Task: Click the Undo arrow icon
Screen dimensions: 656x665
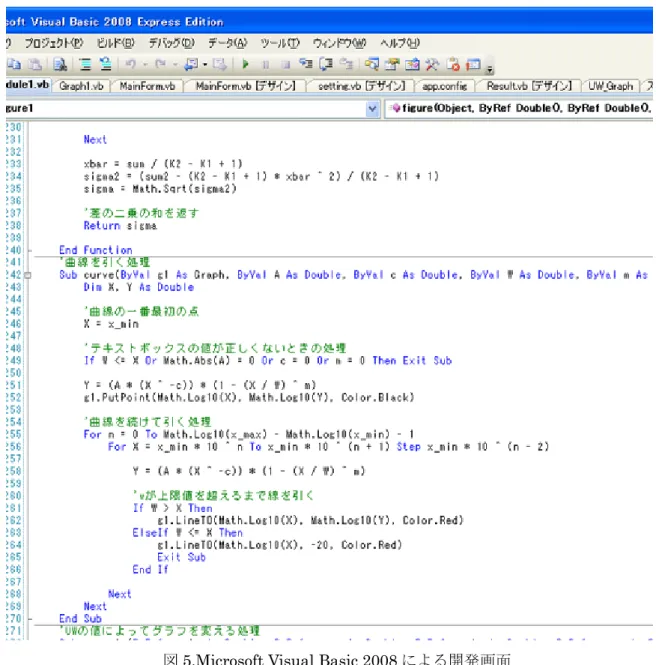Action: (131, 64)
